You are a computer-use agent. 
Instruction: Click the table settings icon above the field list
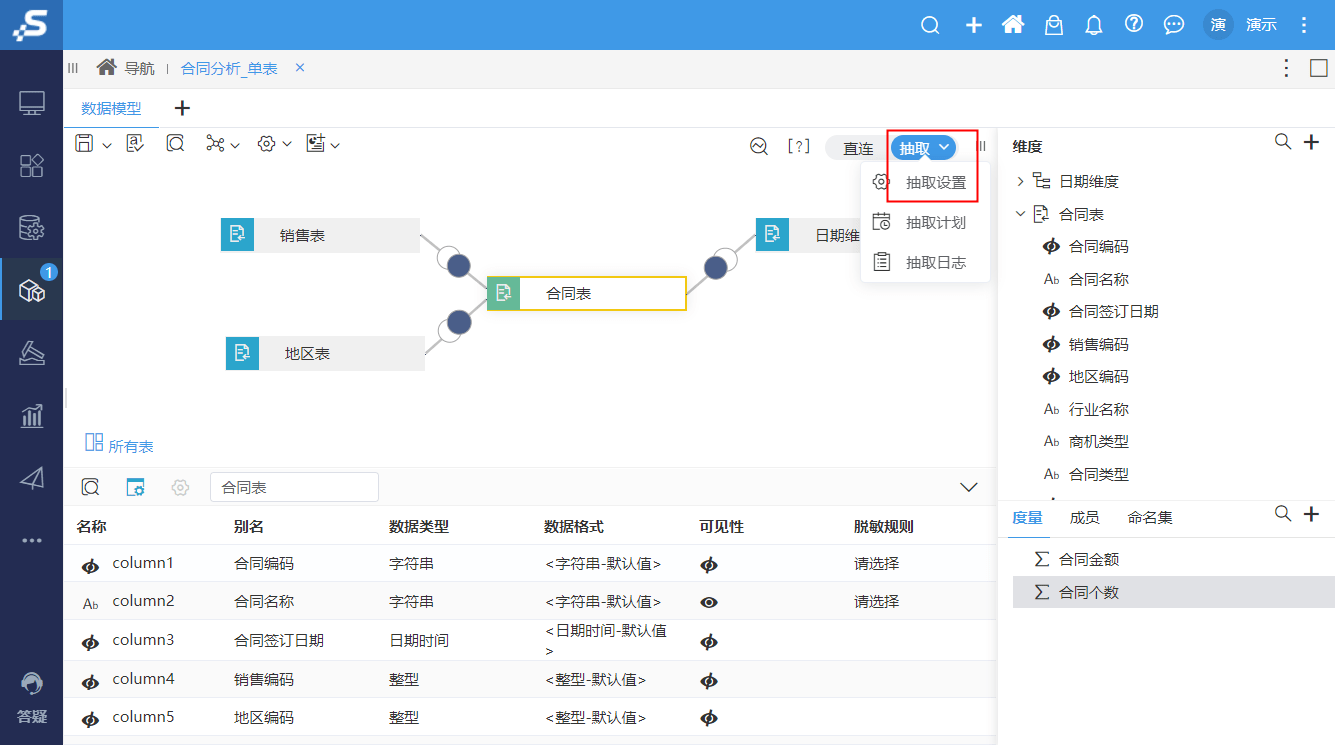click(x=135, y=487)
